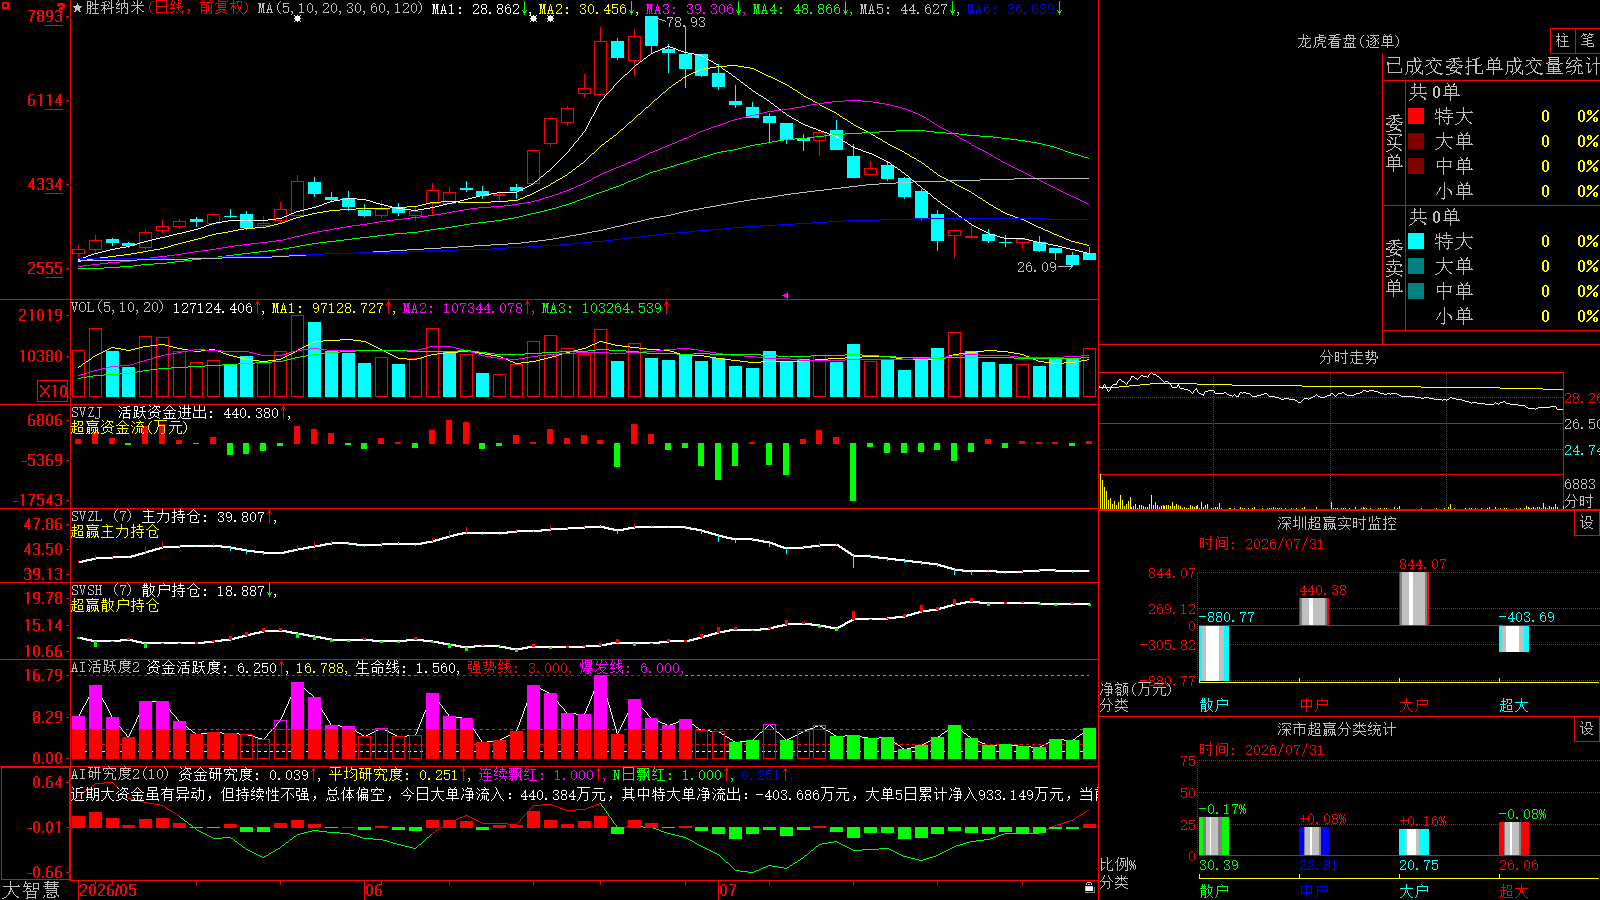Click the 时间: 2026/07/31 label in 深圳超赢实时监控

[1261, 544]
